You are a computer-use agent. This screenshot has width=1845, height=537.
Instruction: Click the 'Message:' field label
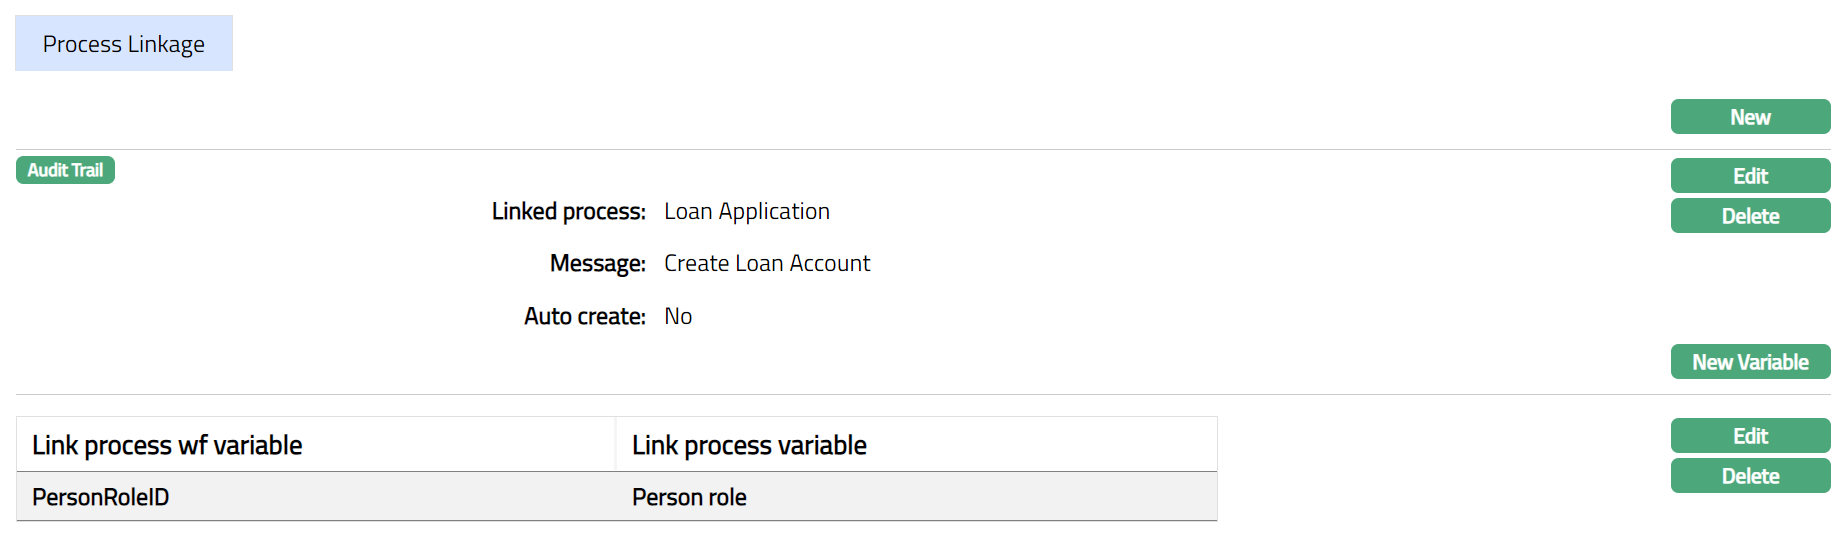pyautogui.click(x=597, y=264)
